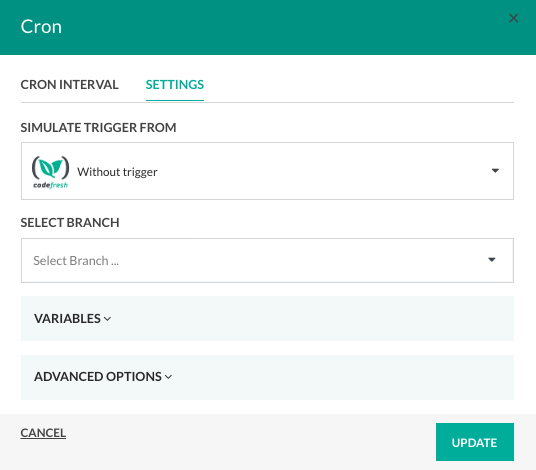This screenshot has width=536, height=470.
Task: Open the Simulate Trigger From dropdown arrow
Action: [x=495, y=171]
